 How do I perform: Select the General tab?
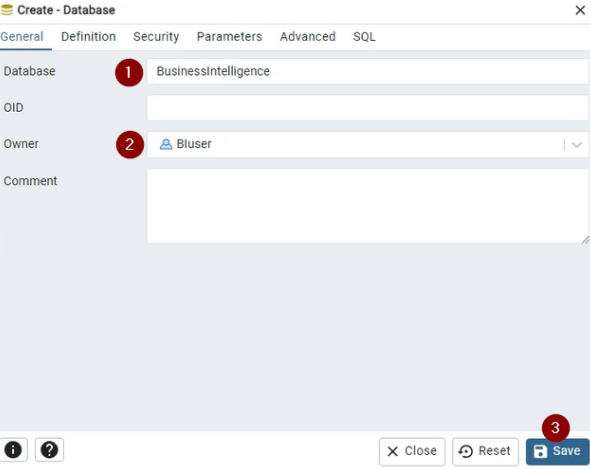pyautogui.click(x=22, y=37)
